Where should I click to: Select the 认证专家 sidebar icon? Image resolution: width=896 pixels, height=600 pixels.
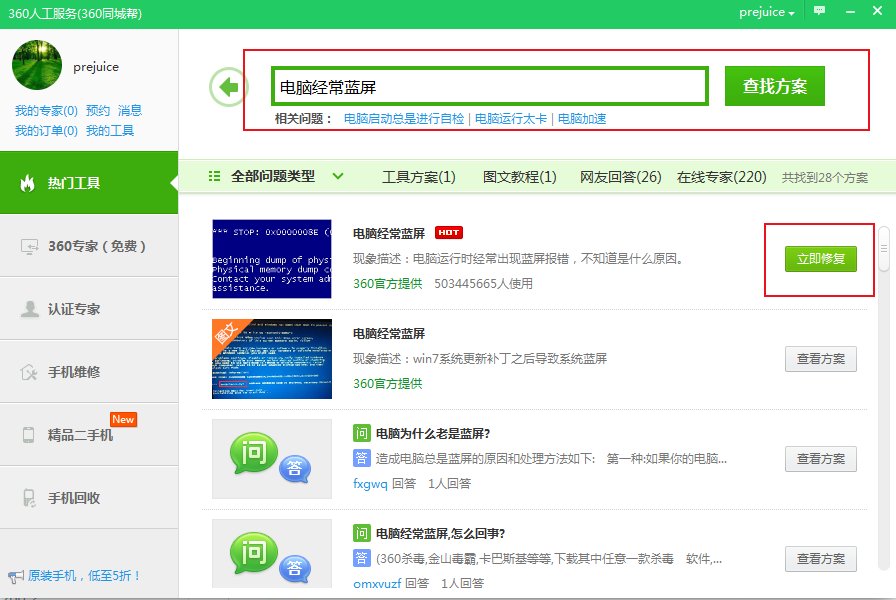[x=28, y=308]
